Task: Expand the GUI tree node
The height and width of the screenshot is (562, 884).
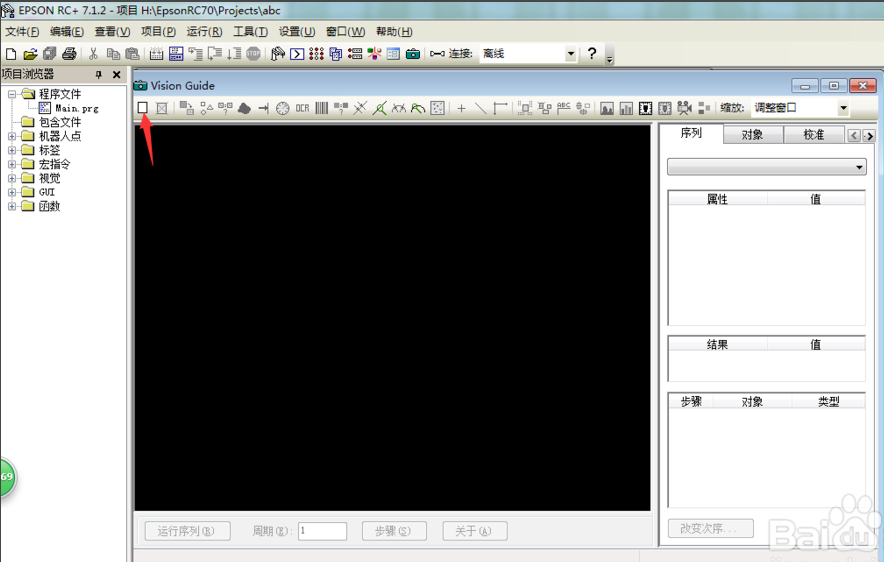Action: [x=12, y=192]
